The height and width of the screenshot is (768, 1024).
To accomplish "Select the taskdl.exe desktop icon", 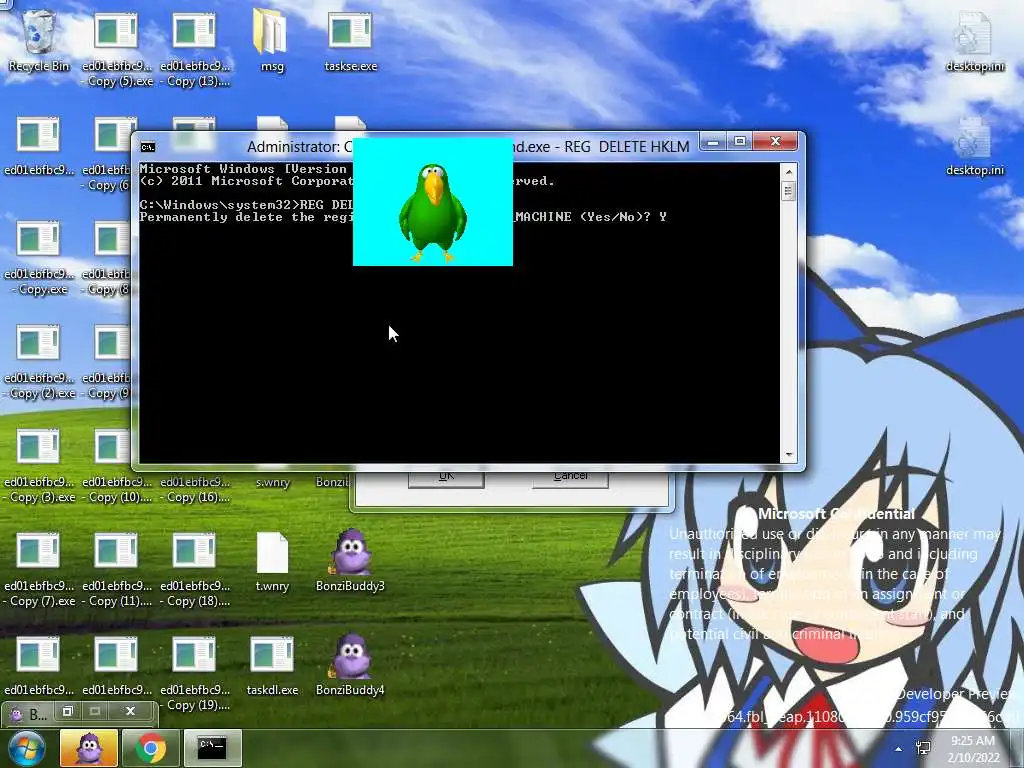I will (272, 666).
